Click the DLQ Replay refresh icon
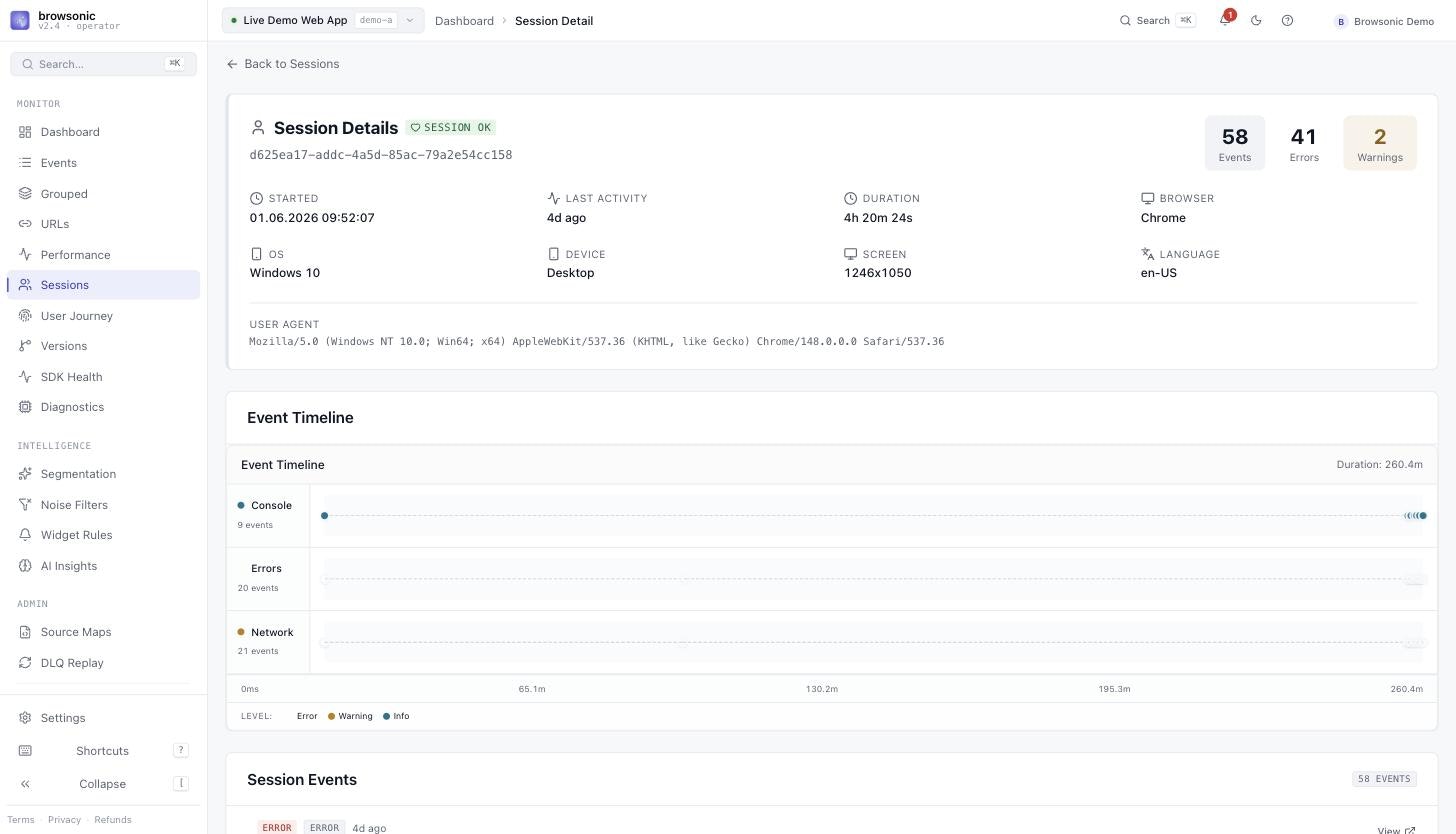 click(25, 663)
